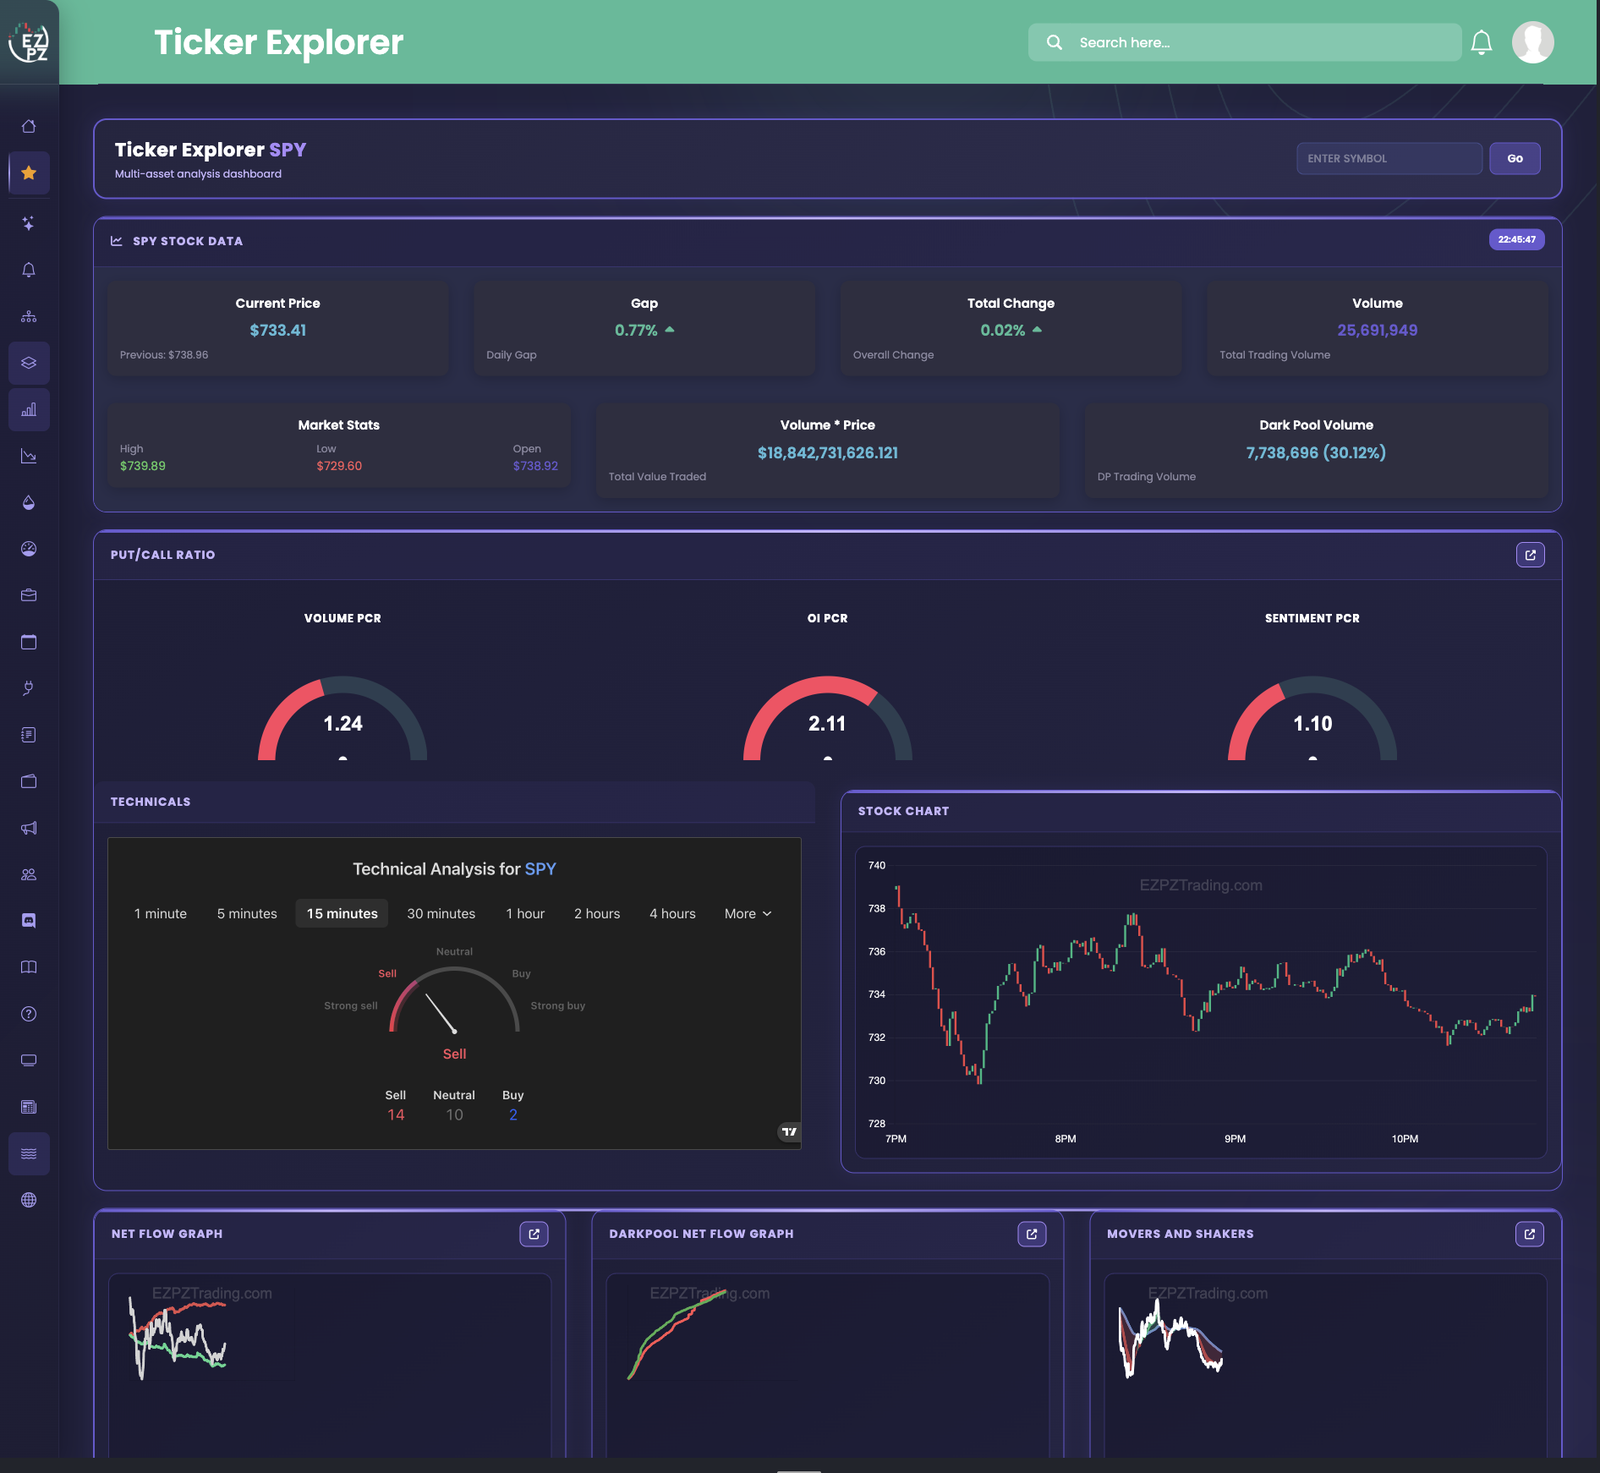Open the plug sidebar icon
This screenshot has width=1600, height=1473.
click(x=29, y=688)
